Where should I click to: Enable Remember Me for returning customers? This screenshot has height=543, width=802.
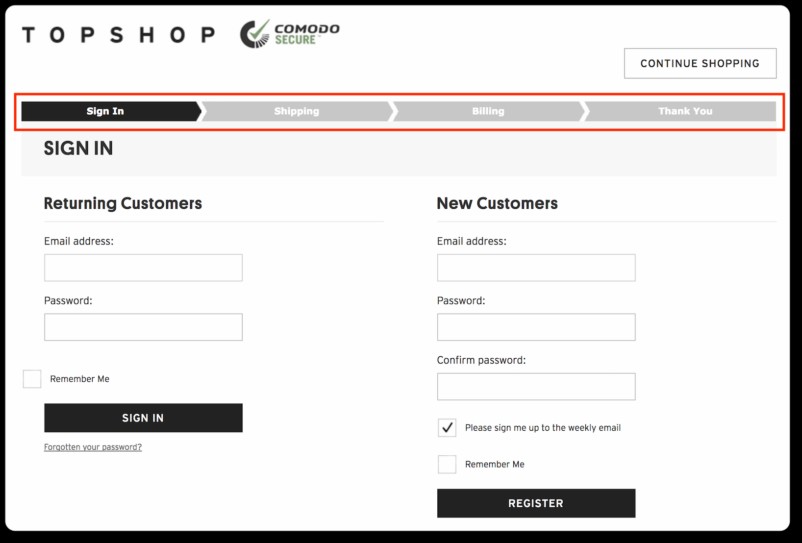point(33,379)
